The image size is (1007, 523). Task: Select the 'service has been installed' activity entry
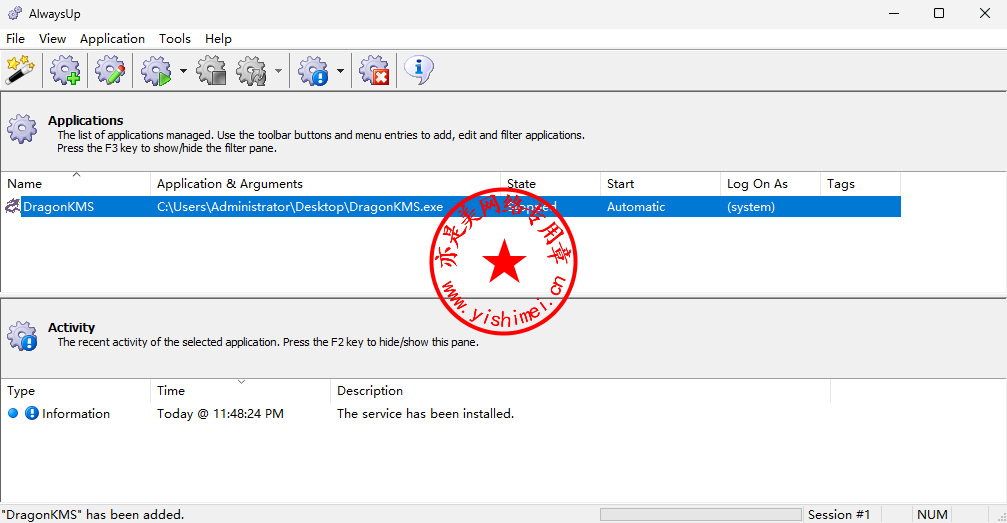pyautogui.click(x=425, y=414)
